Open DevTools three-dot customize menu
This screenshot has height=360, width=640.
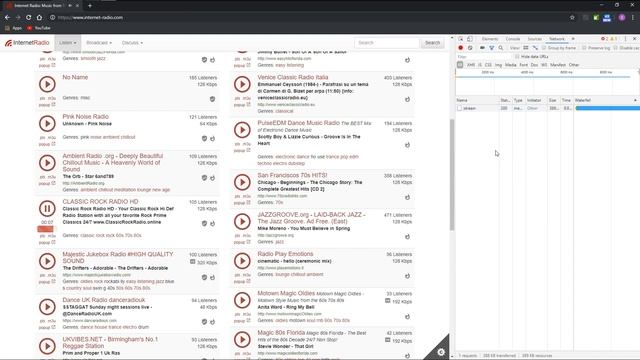tap(625, 39)
